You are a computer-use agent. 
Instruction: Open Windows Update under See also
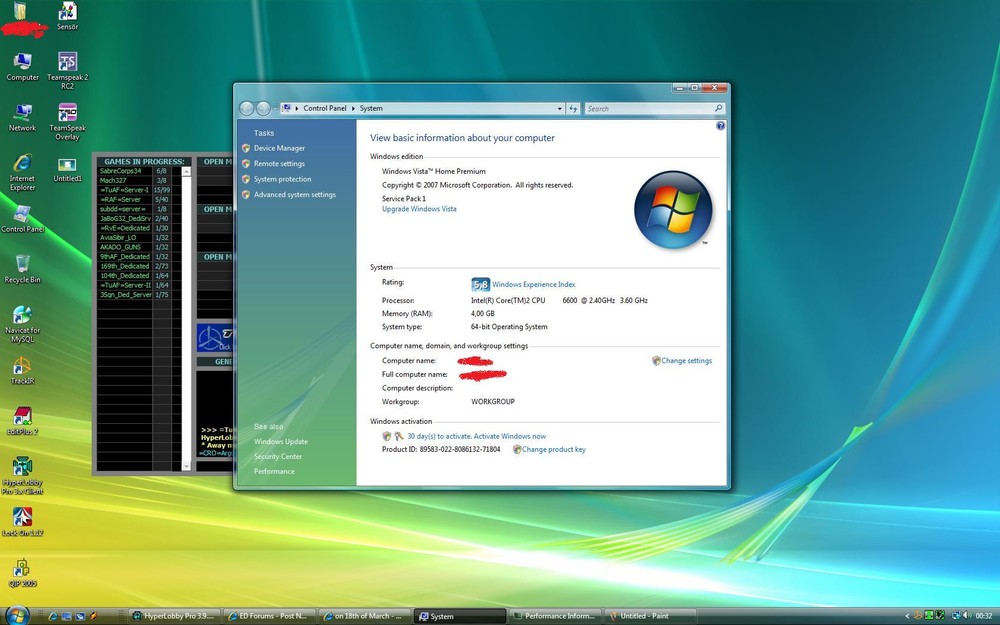[281, 441]
